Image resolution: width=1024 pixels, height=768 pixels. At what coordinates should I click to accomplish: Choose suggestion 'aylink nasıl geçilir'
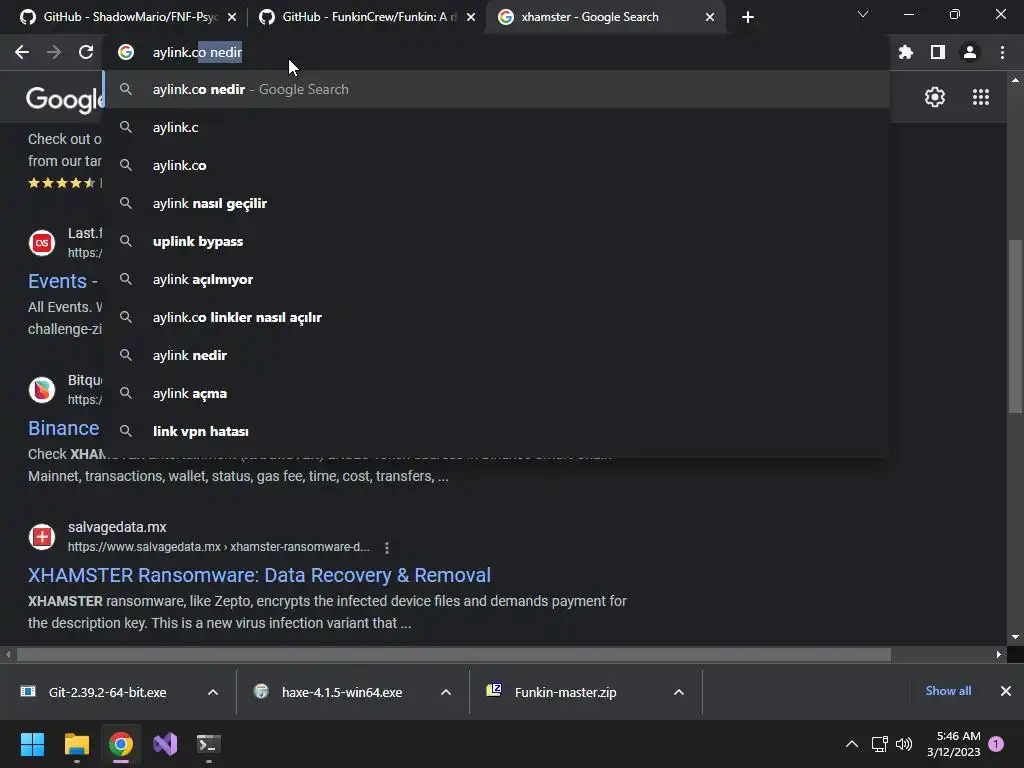click(x=498, y=203)
